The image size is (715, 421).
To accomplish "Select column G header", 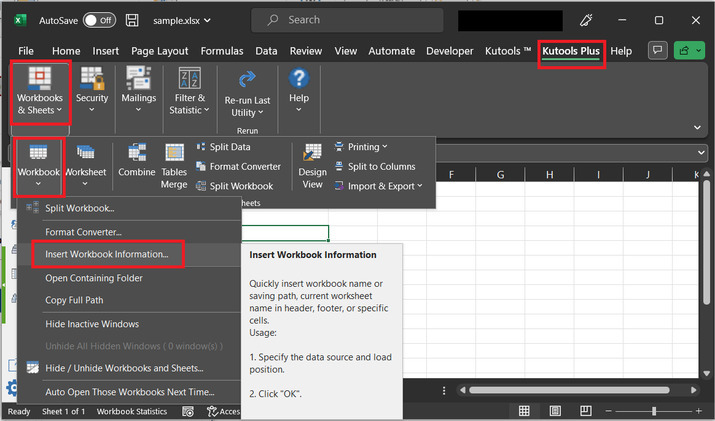I will click(x=500, y=174).
